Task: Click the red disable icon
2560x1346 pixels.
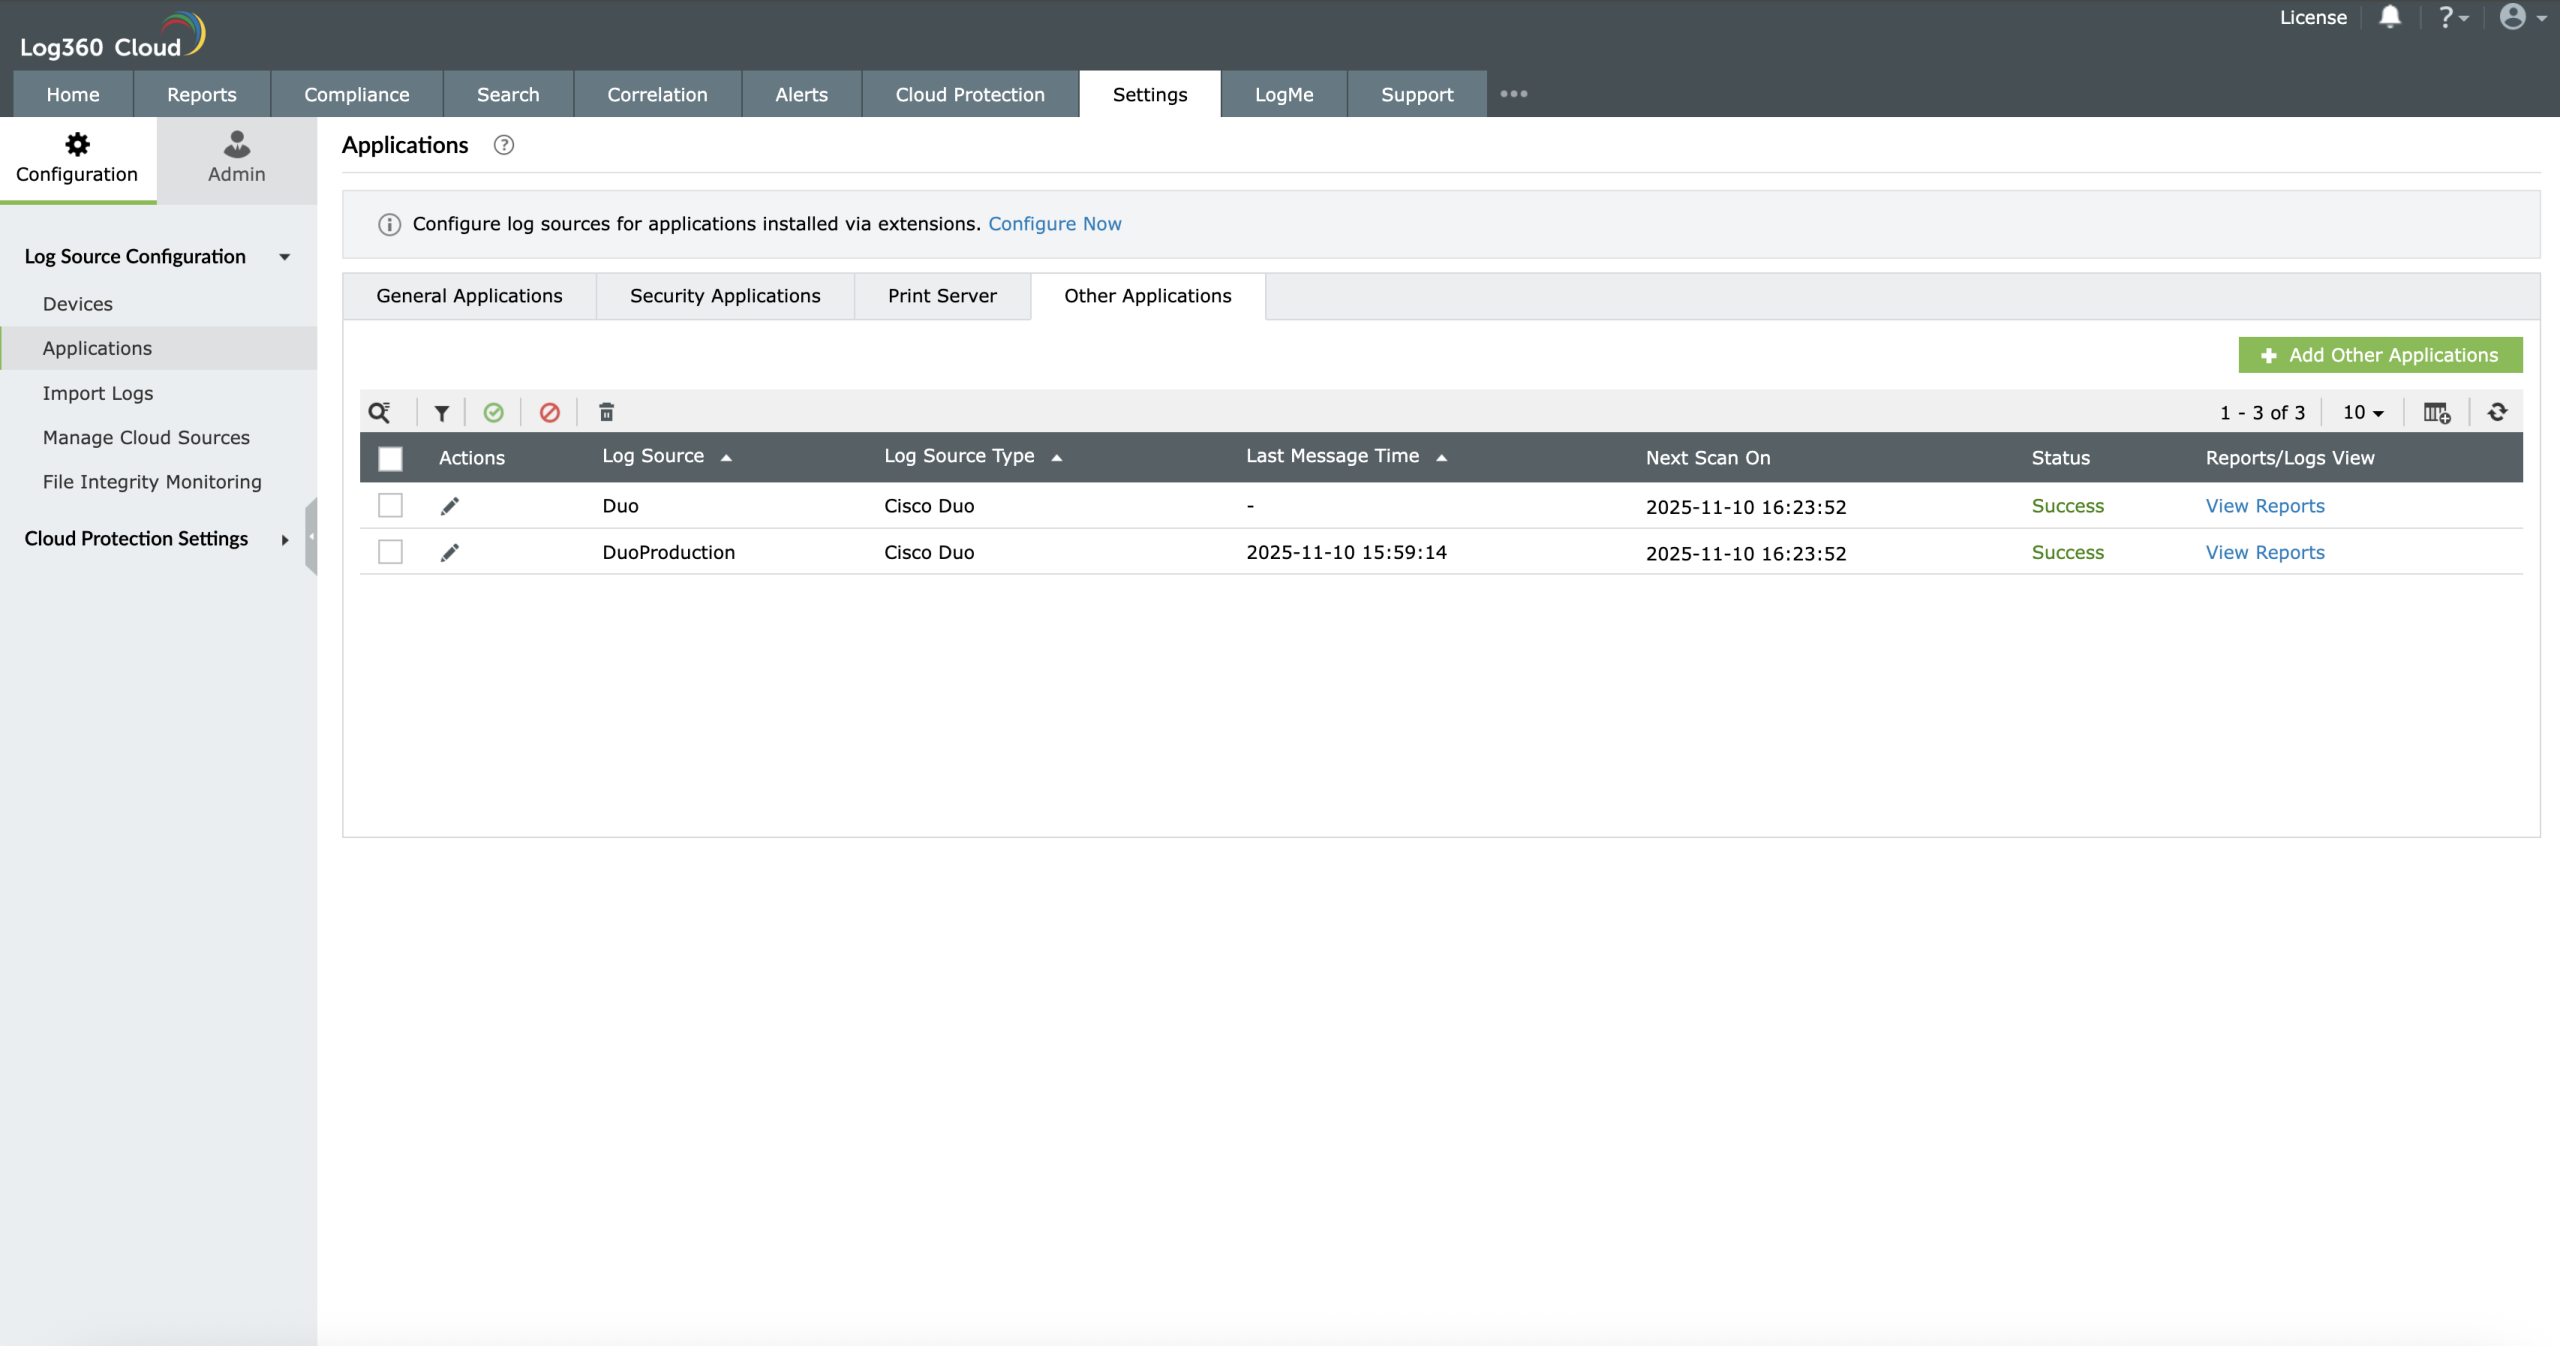Action: click(x=549, y=412)
